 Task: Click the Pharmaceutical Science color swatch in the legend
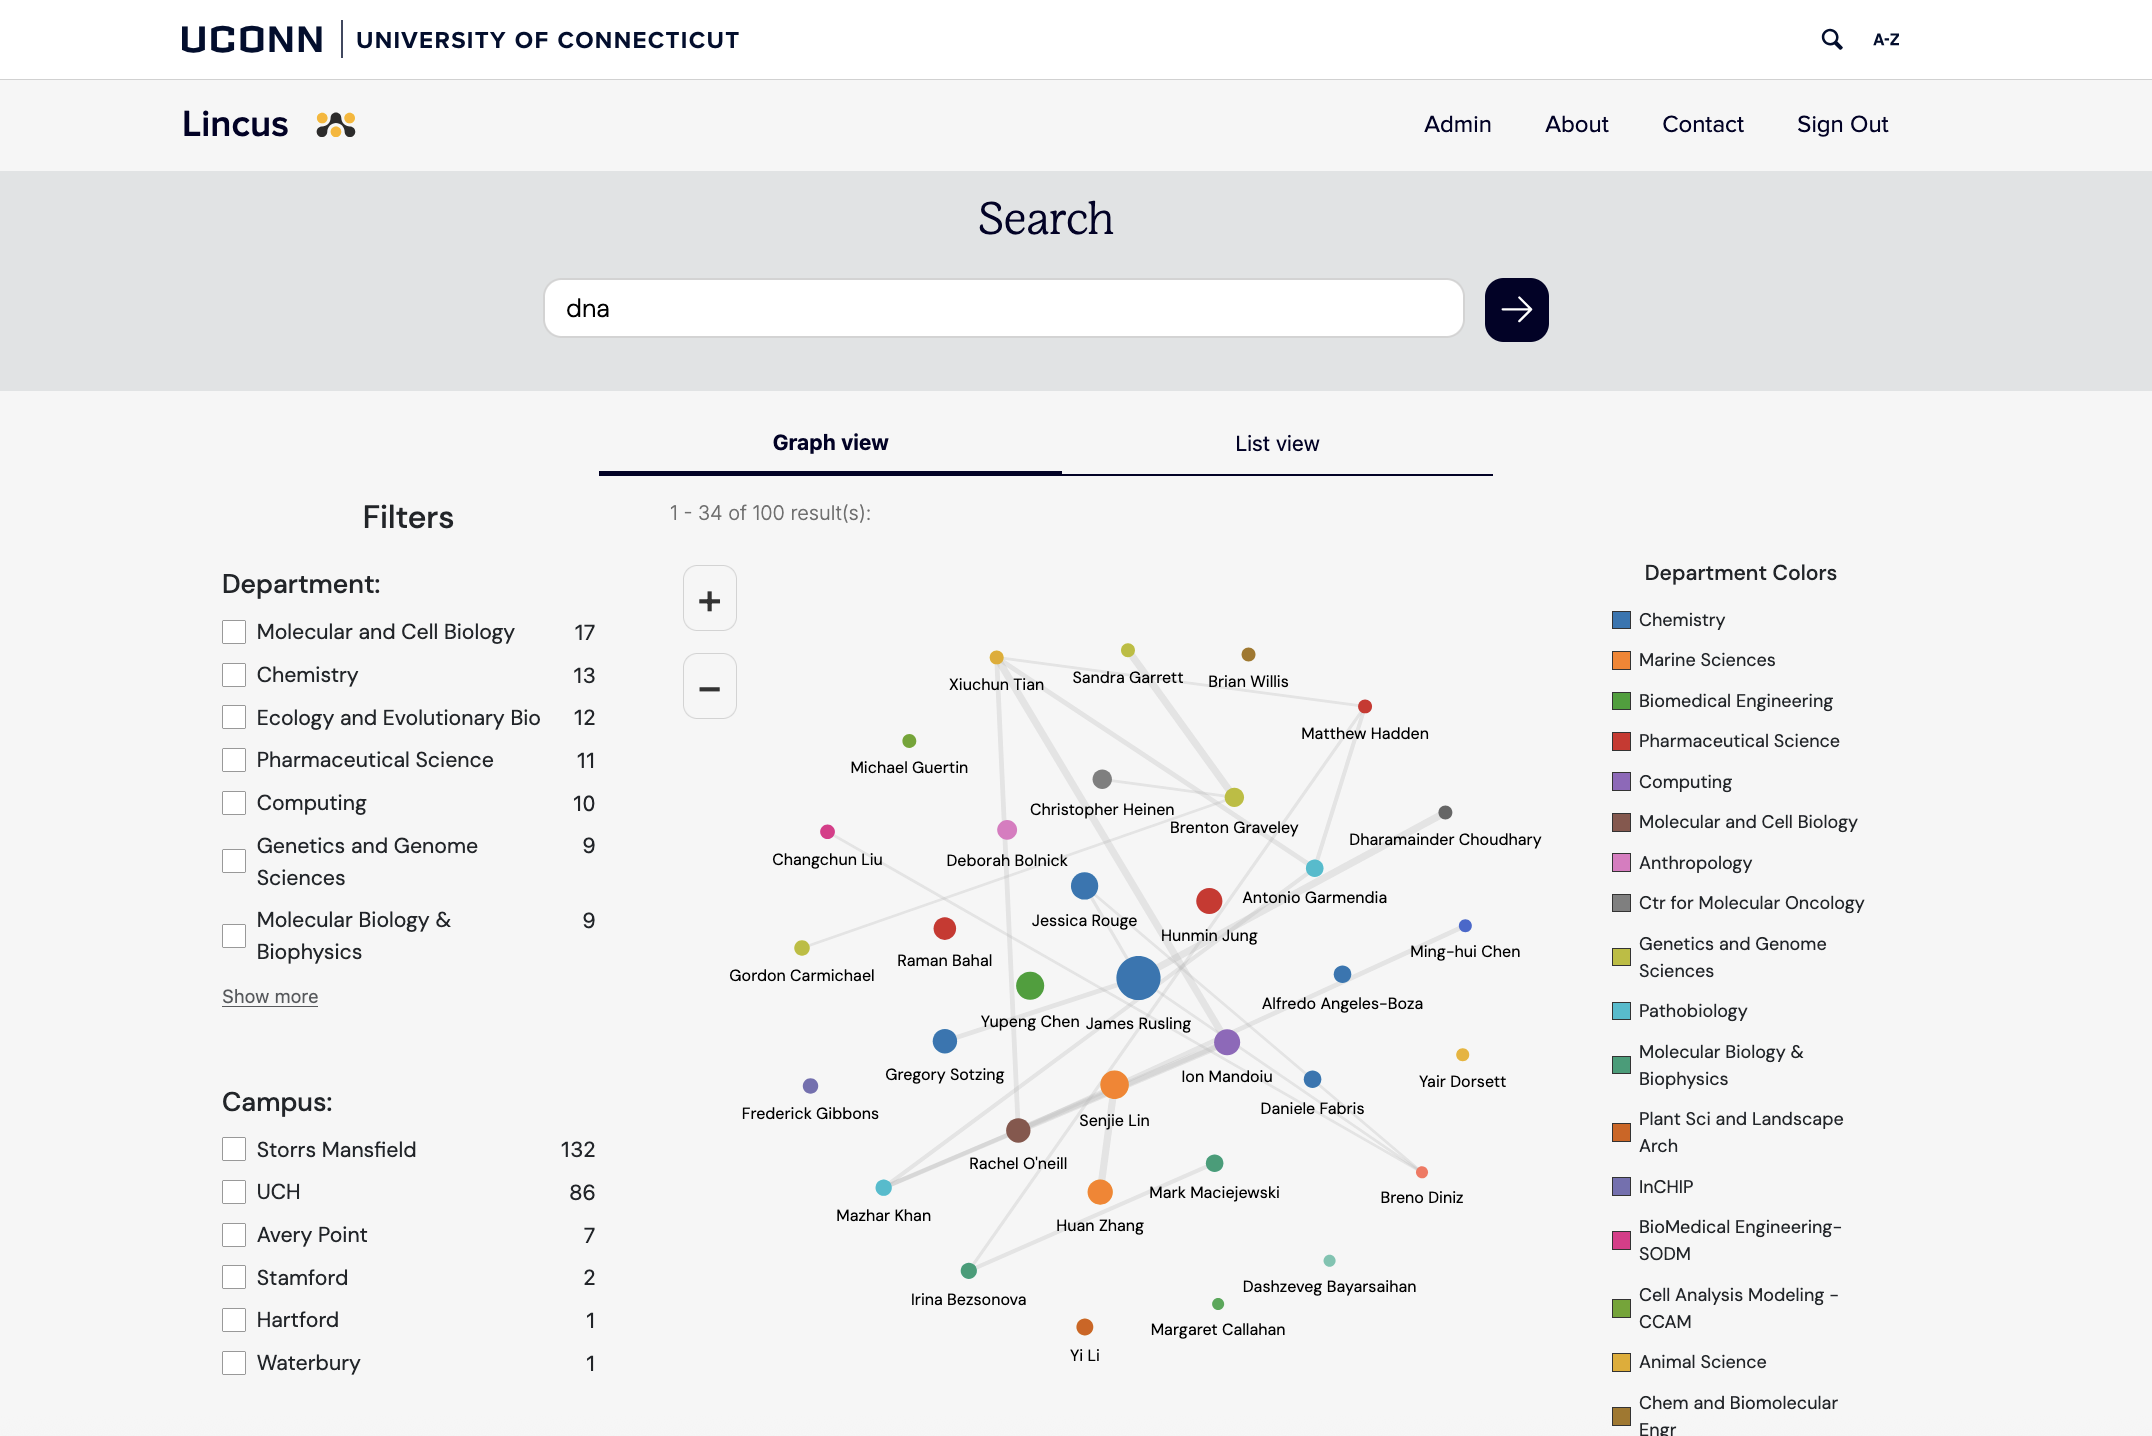(1620, 740)
